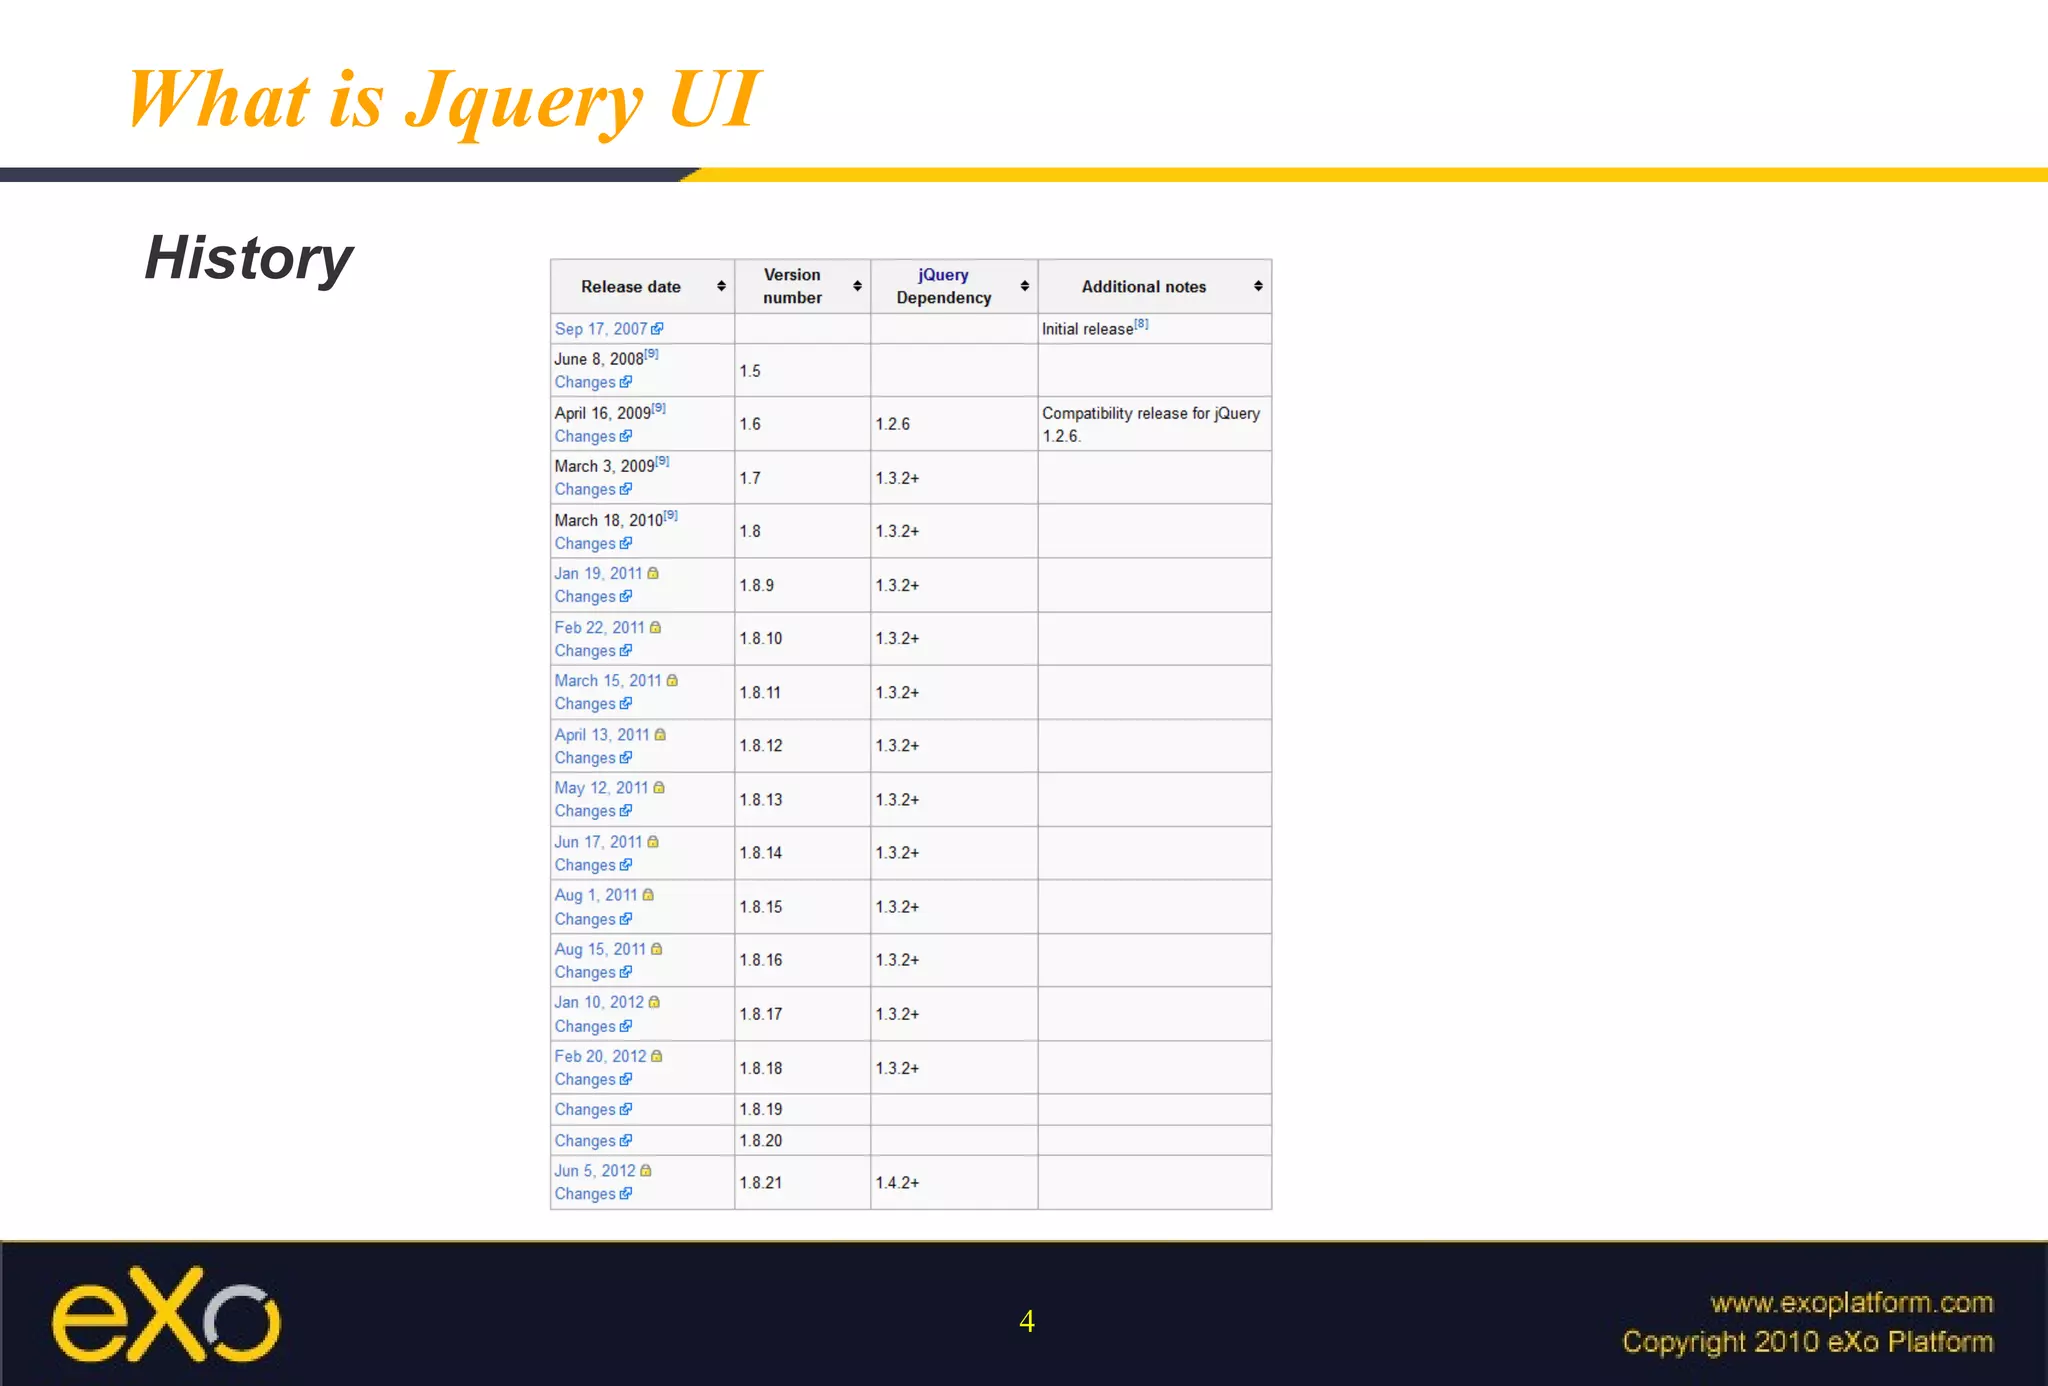Click reference [9] next to March 3, 2009
Screen dimensions: 2048x1386
coord(662,461)
